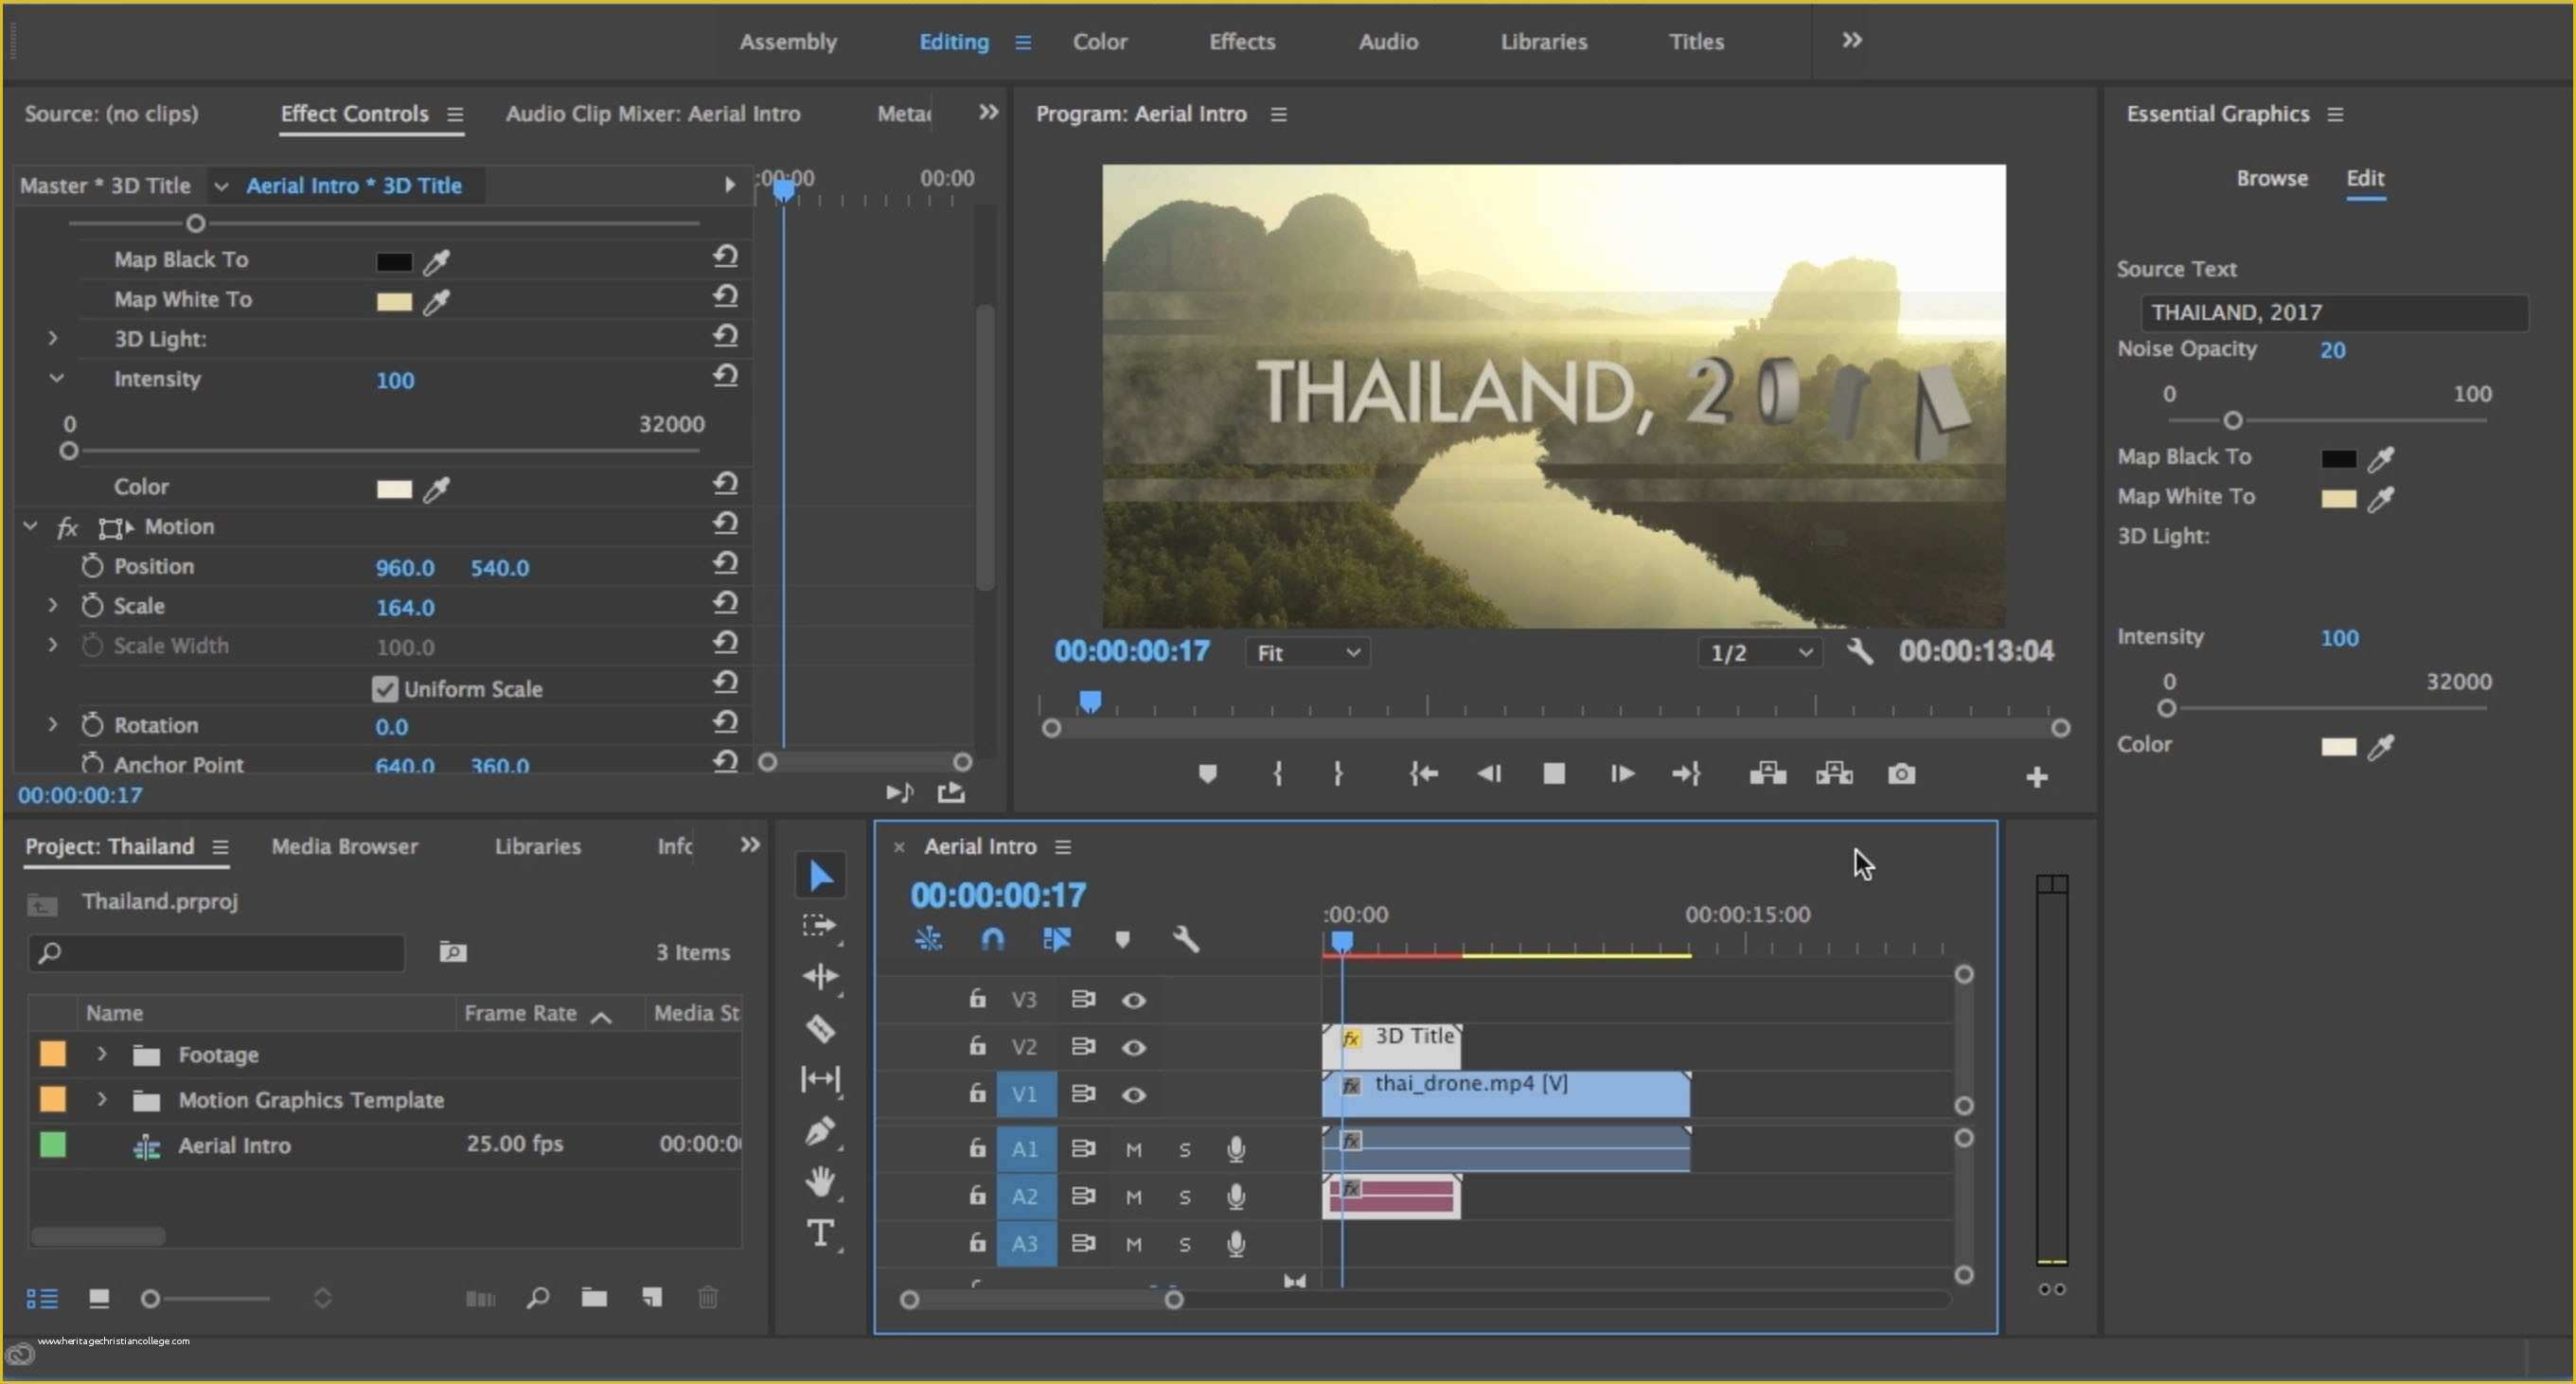The image size is (2576, 1384).
Task: Select the Track Select Forward tool
Action: click(818, 924)
